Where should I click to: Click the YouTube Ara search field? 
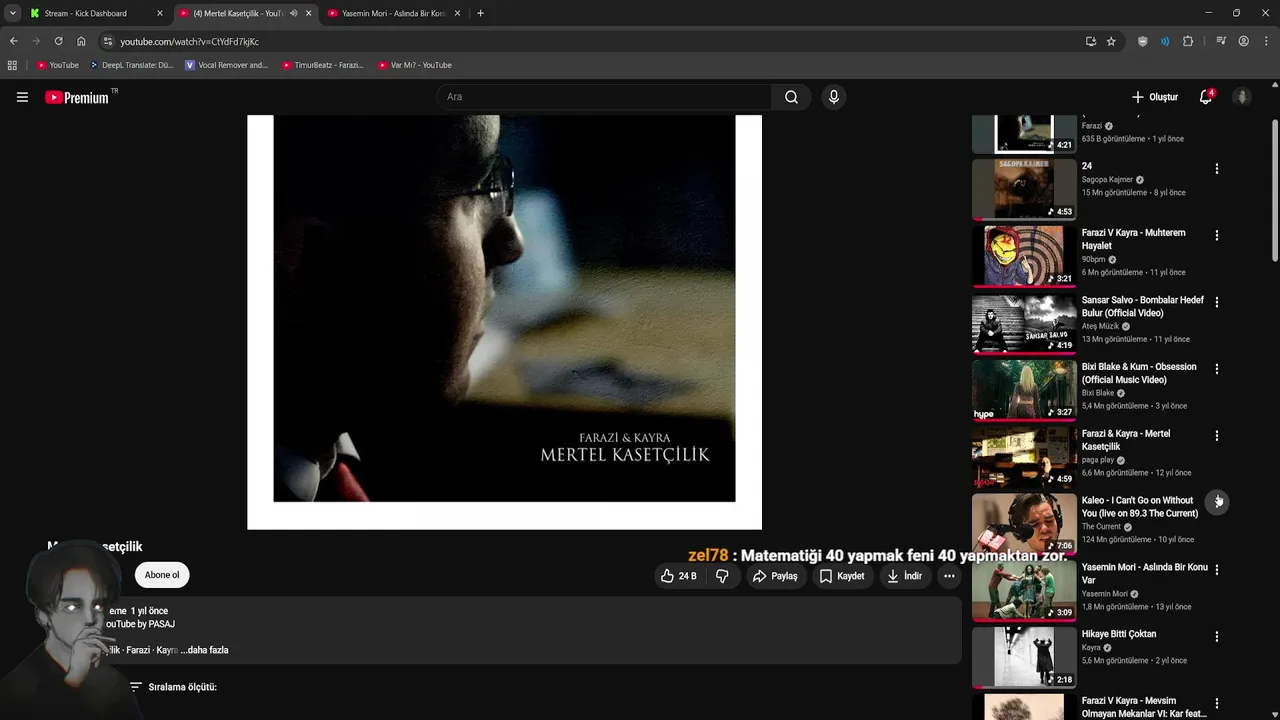(x=603, y=97)
